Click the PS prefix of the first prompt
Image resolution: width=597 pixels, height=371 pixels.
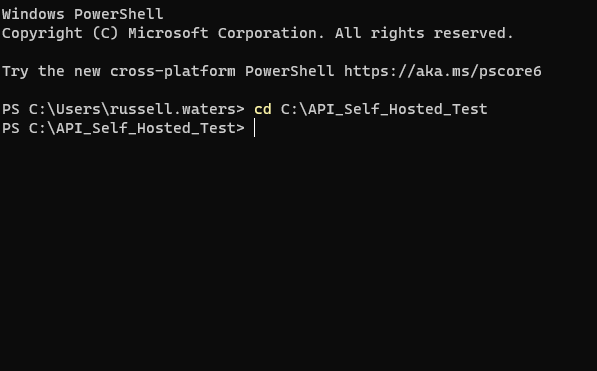pos(11,109)
